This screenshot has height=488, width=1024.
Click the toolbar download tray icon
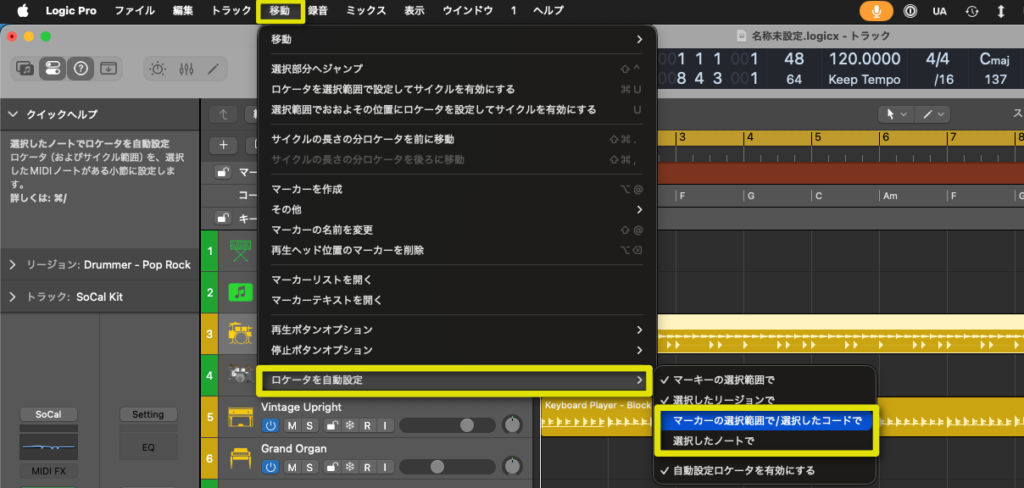(x=108, y=68)
